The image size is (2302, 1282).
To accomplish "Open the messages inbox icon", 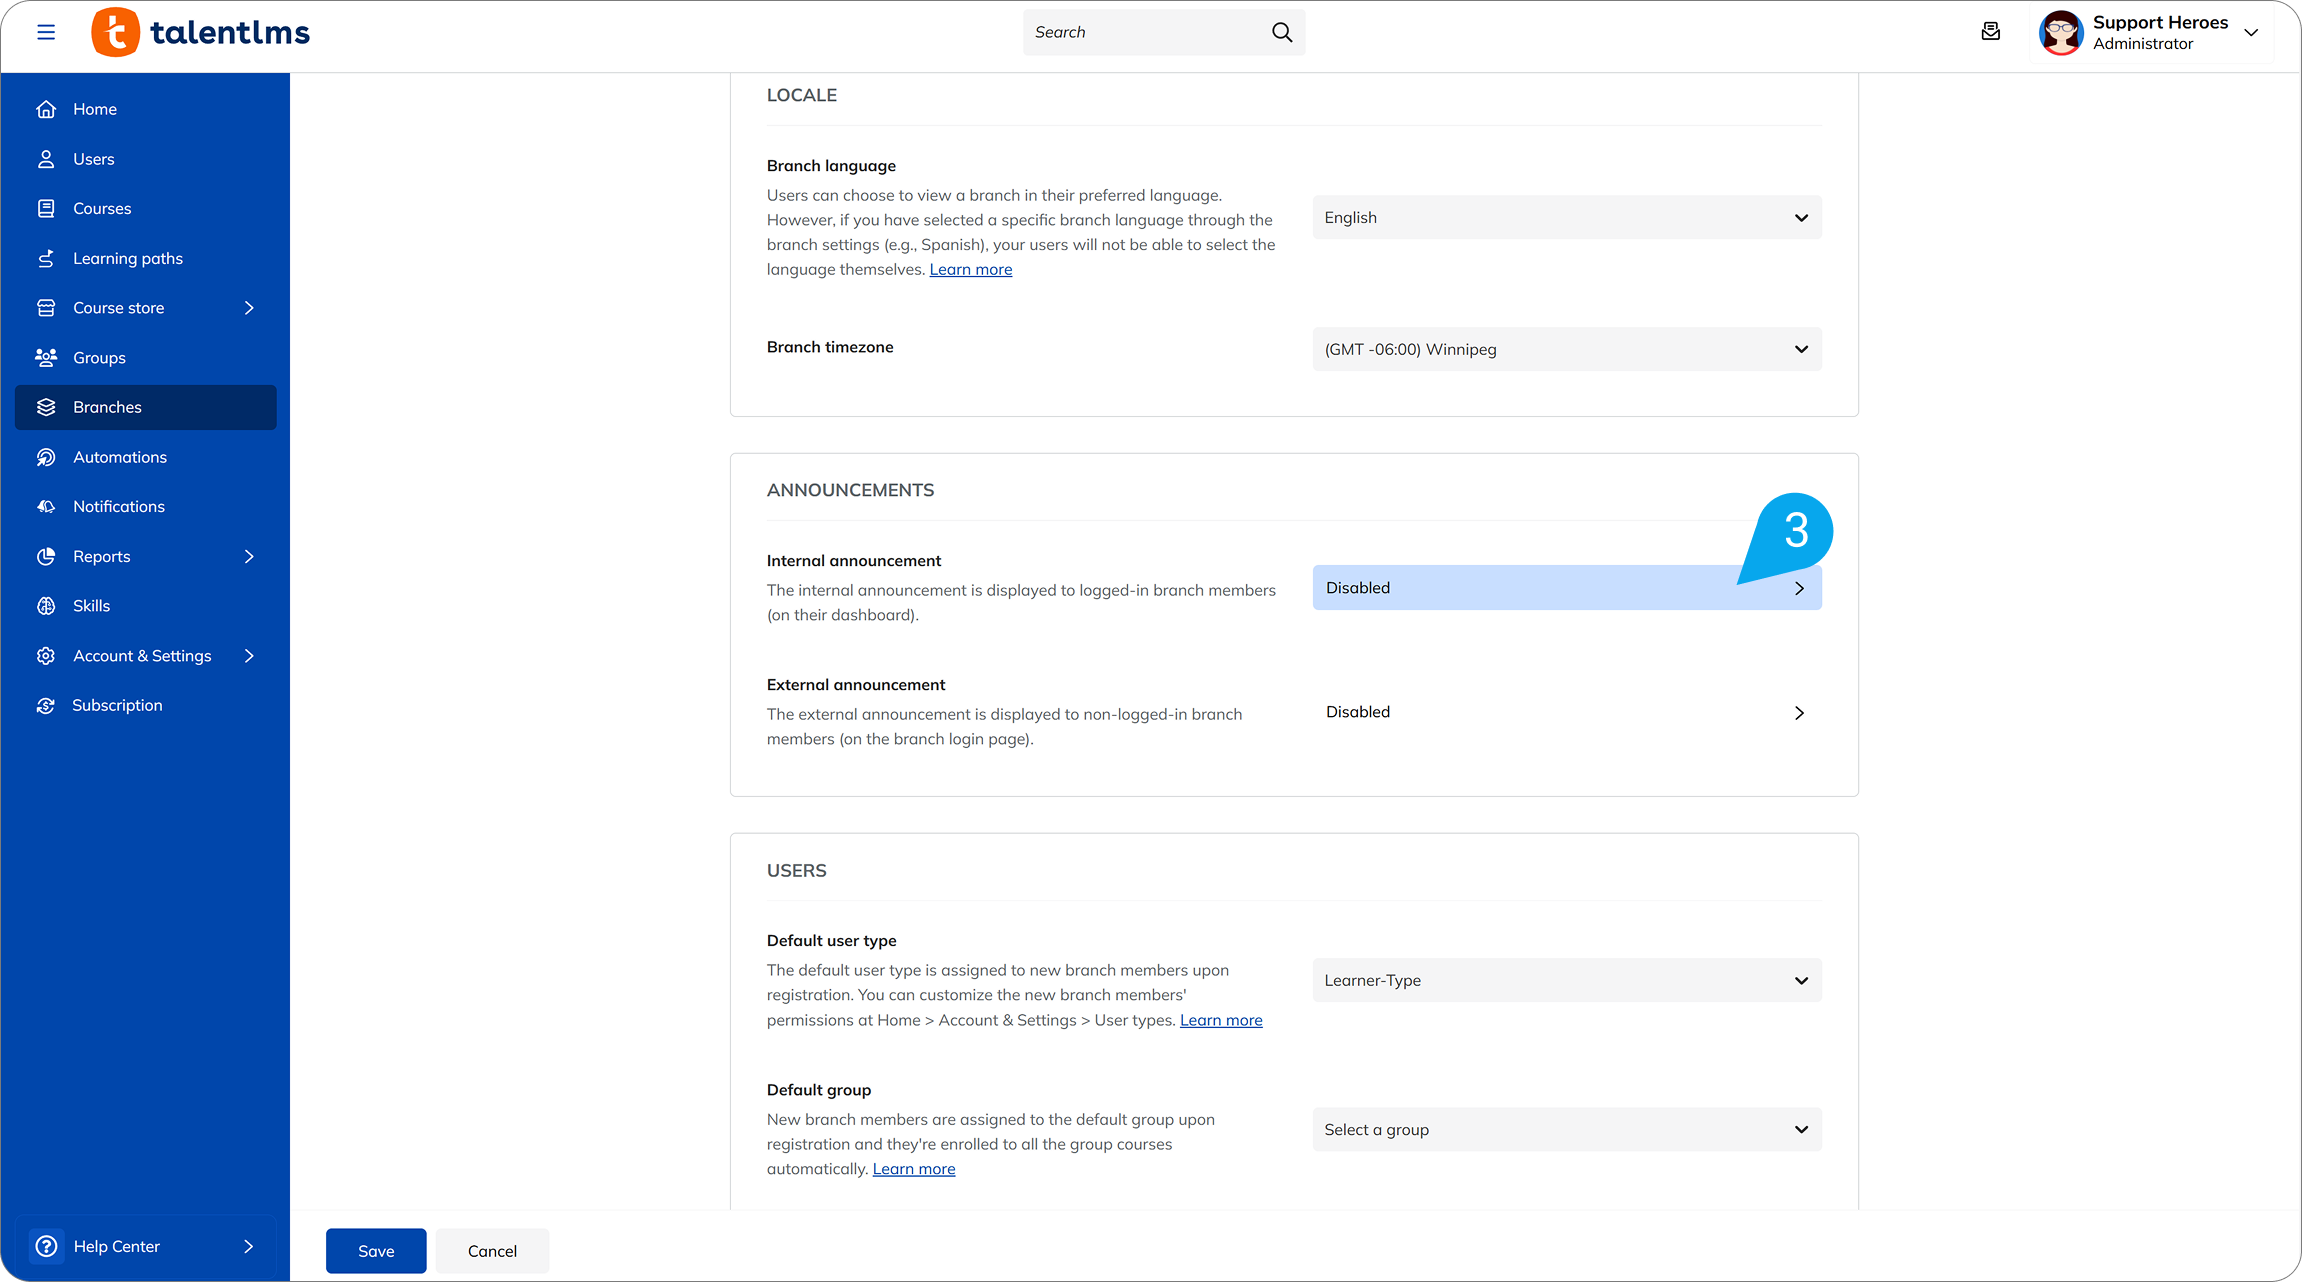I will (x=1990, y=32).
